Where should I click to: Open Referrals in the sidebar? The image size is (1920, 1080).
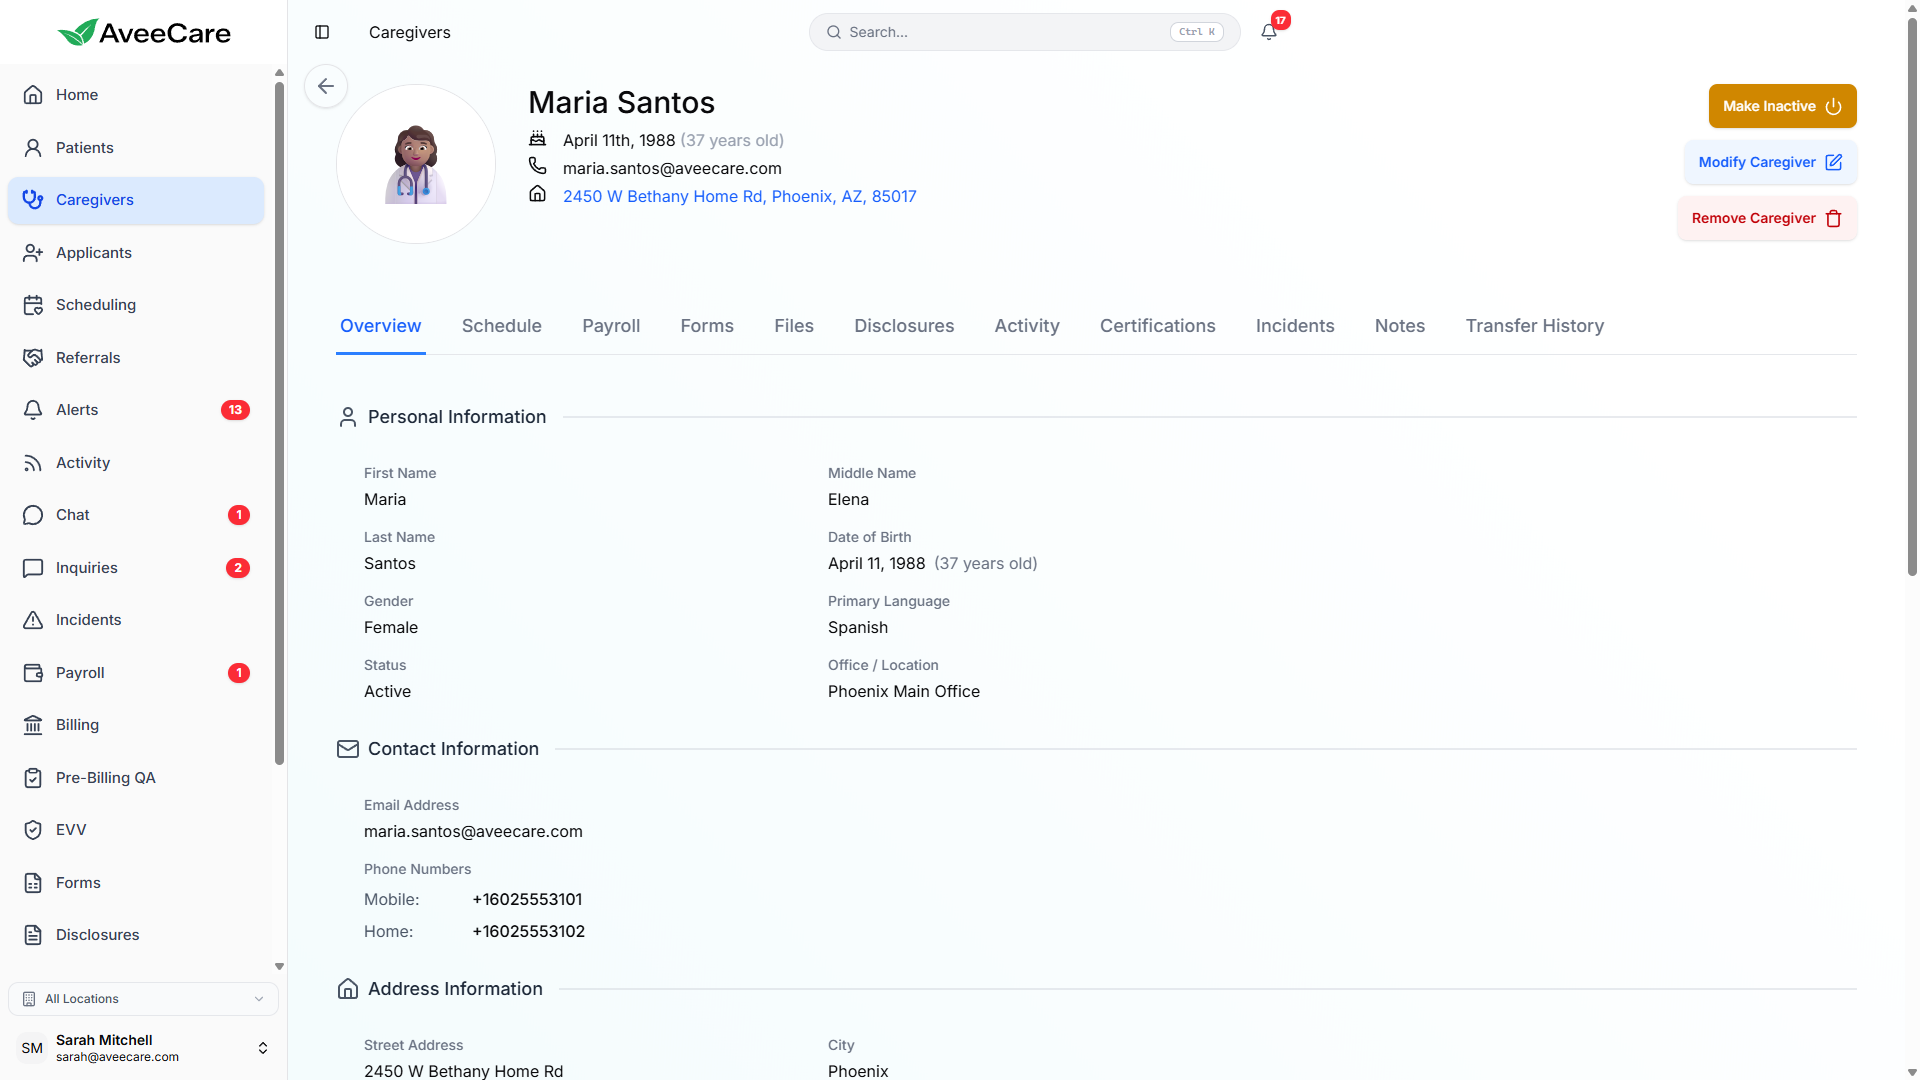pos(88,358)
